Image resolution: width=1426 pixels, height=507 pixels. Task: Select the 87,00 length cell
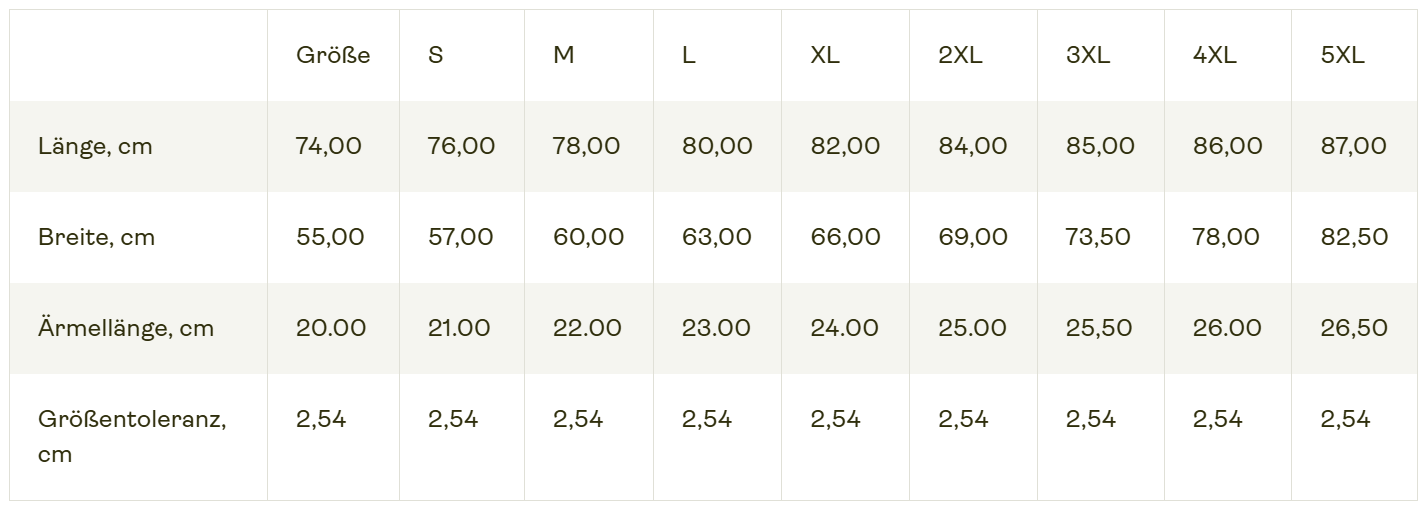[1354, 146]
